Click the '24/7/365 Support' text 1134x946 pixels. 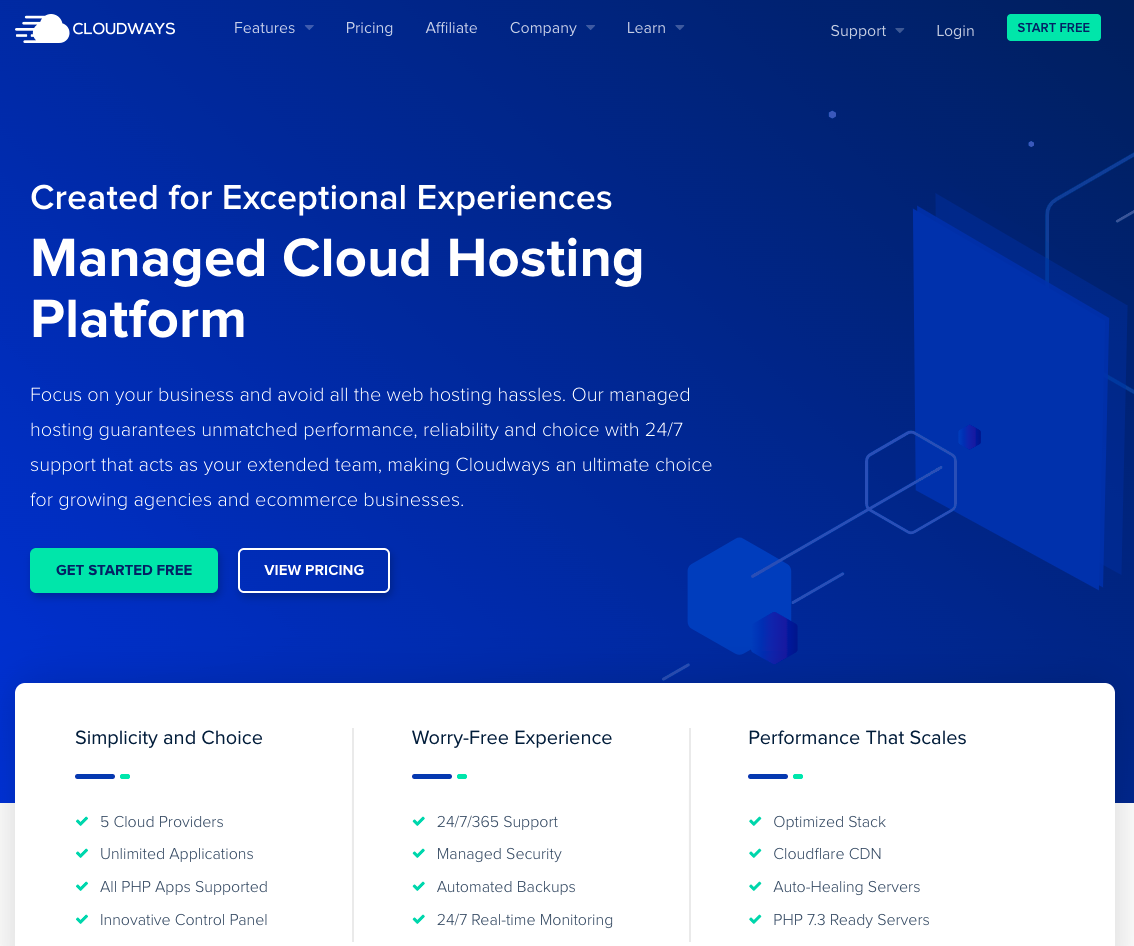[x=497, y=822]
